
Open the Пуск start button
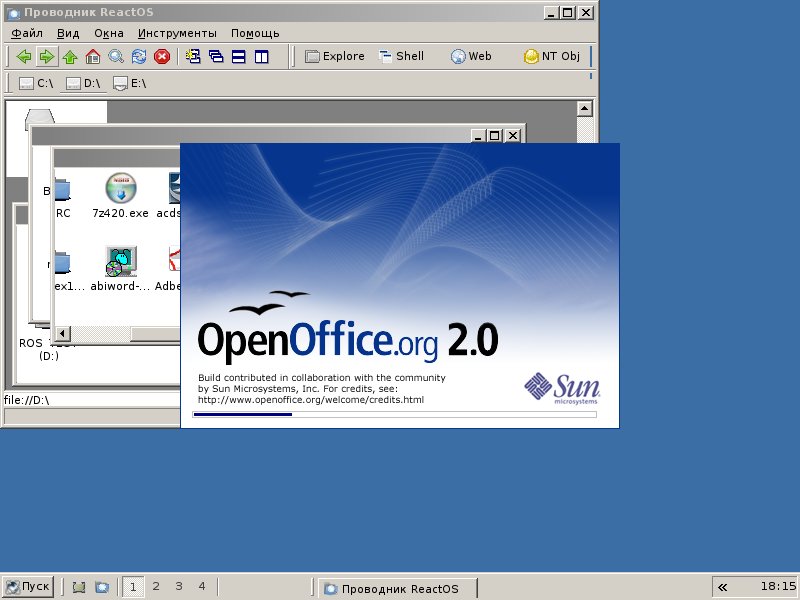click(x=28, y=587)
